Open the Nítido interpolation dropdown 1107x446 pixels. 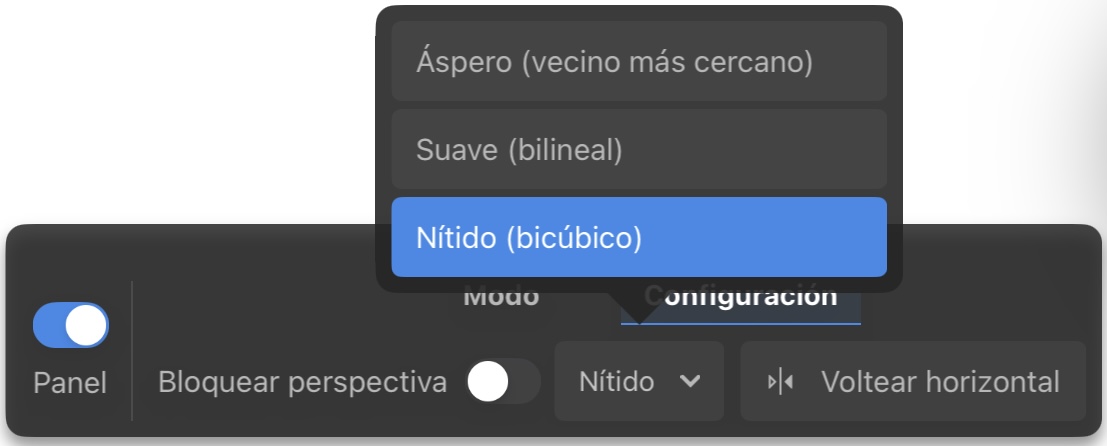(x=639, y=381)
